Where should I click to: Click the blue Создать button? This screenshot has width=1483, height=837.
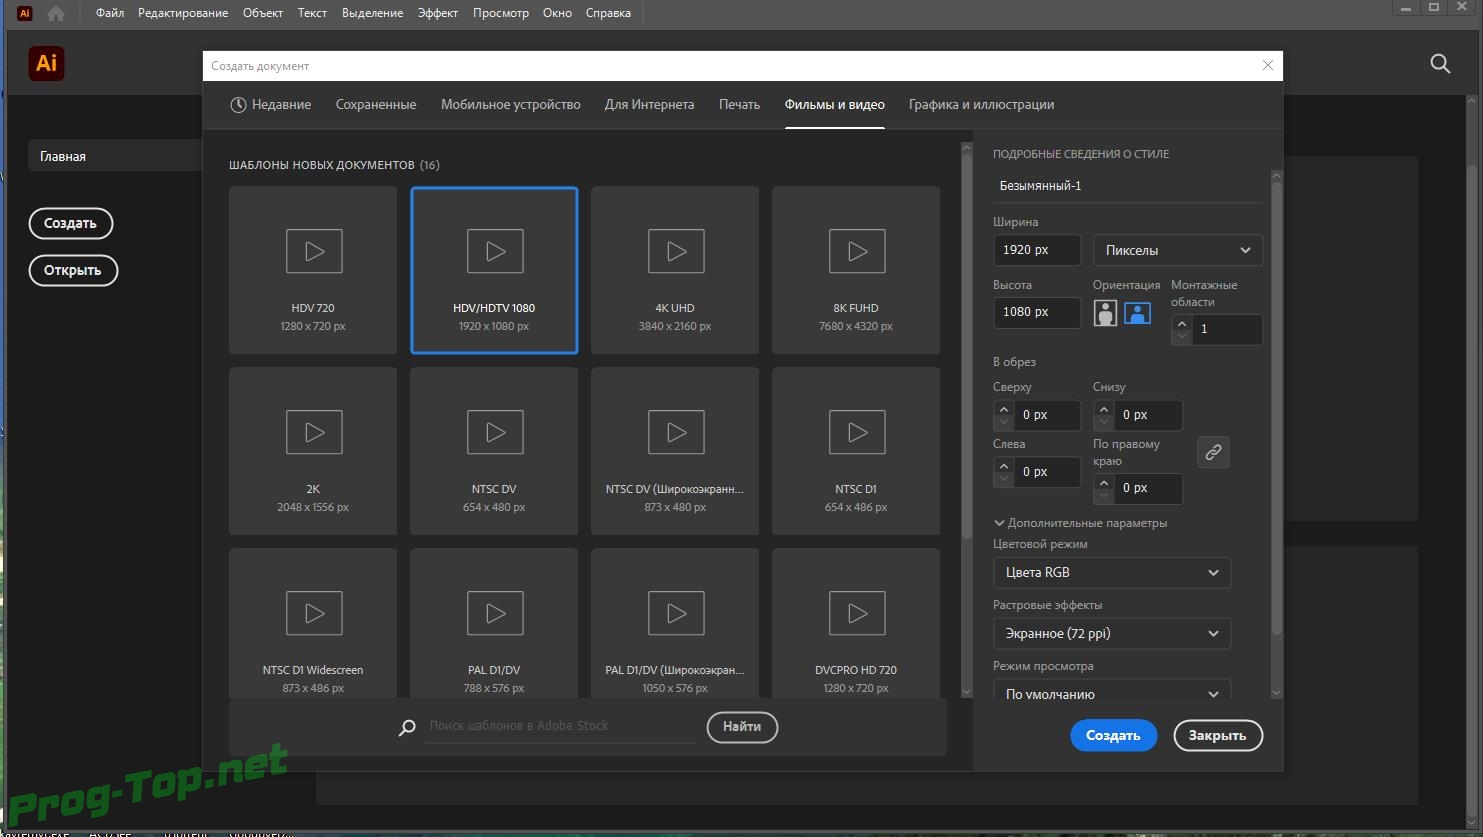click(x=1113, y=735)
